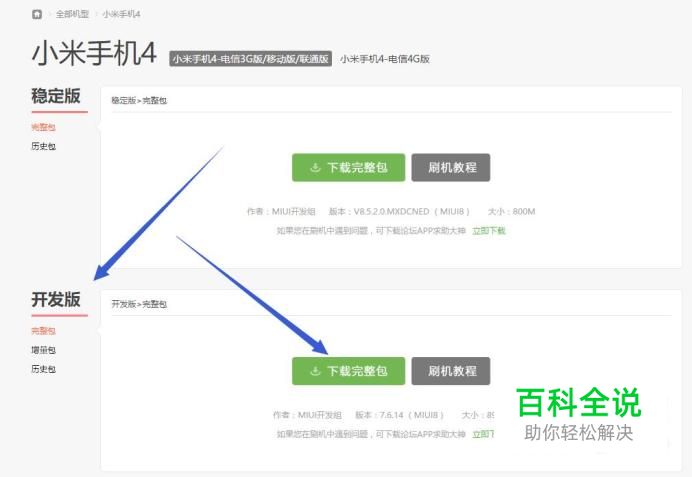Click 稳定版>完整包 panel title
Image resolution: width=692 pixels, height=477 pixels.
pyautogui.click(x=139, y=100)
